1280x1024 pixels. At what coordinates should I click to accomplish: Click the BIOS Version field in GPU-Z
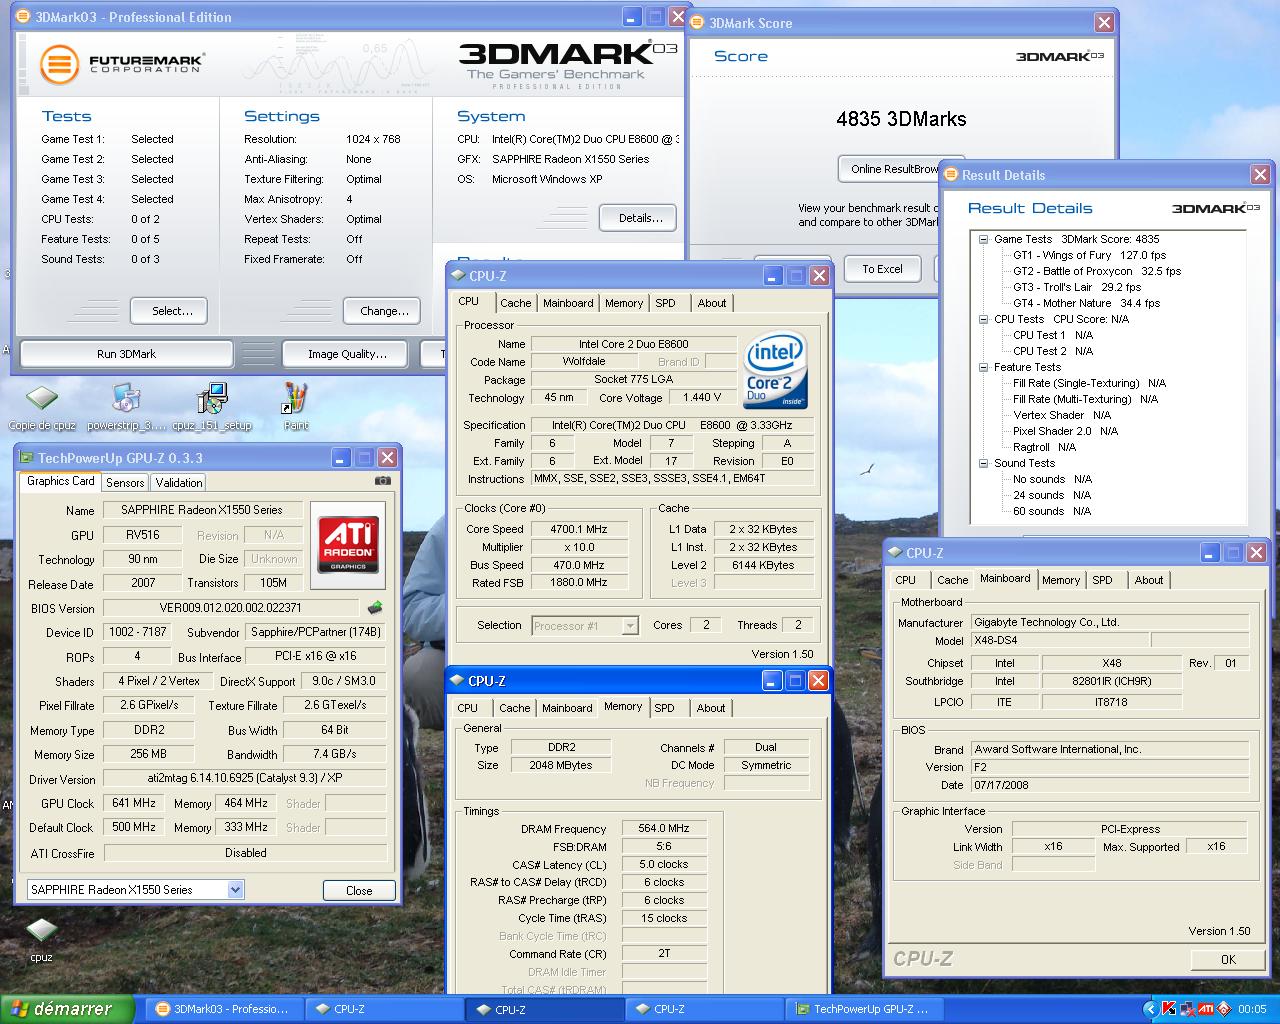[x=231, y=608]
